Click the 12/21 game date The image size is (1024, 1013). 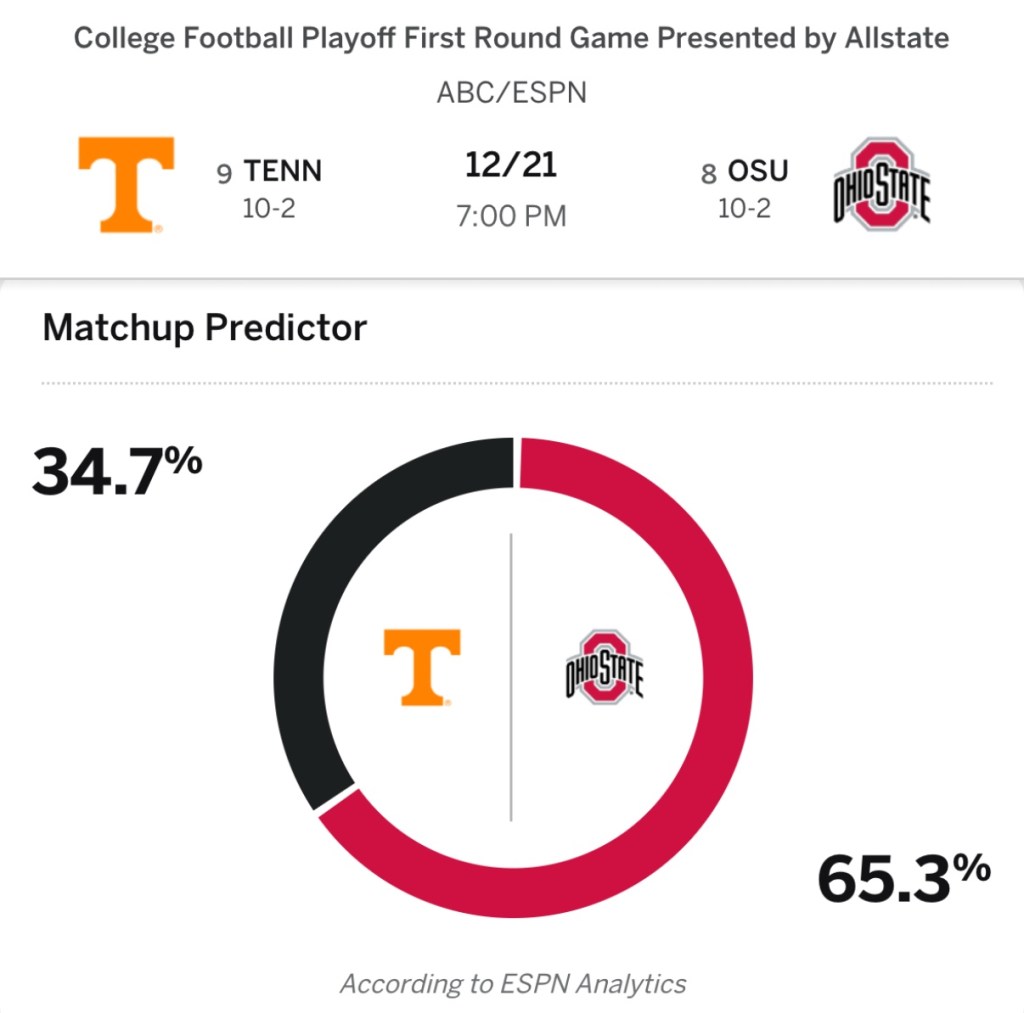(x=511, y=165)
